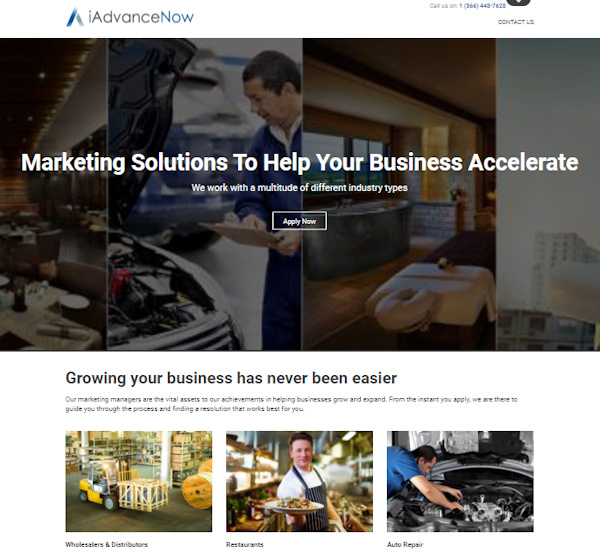
Task: Click the iAdvanceNow brand name text
Action: [141, 17]
